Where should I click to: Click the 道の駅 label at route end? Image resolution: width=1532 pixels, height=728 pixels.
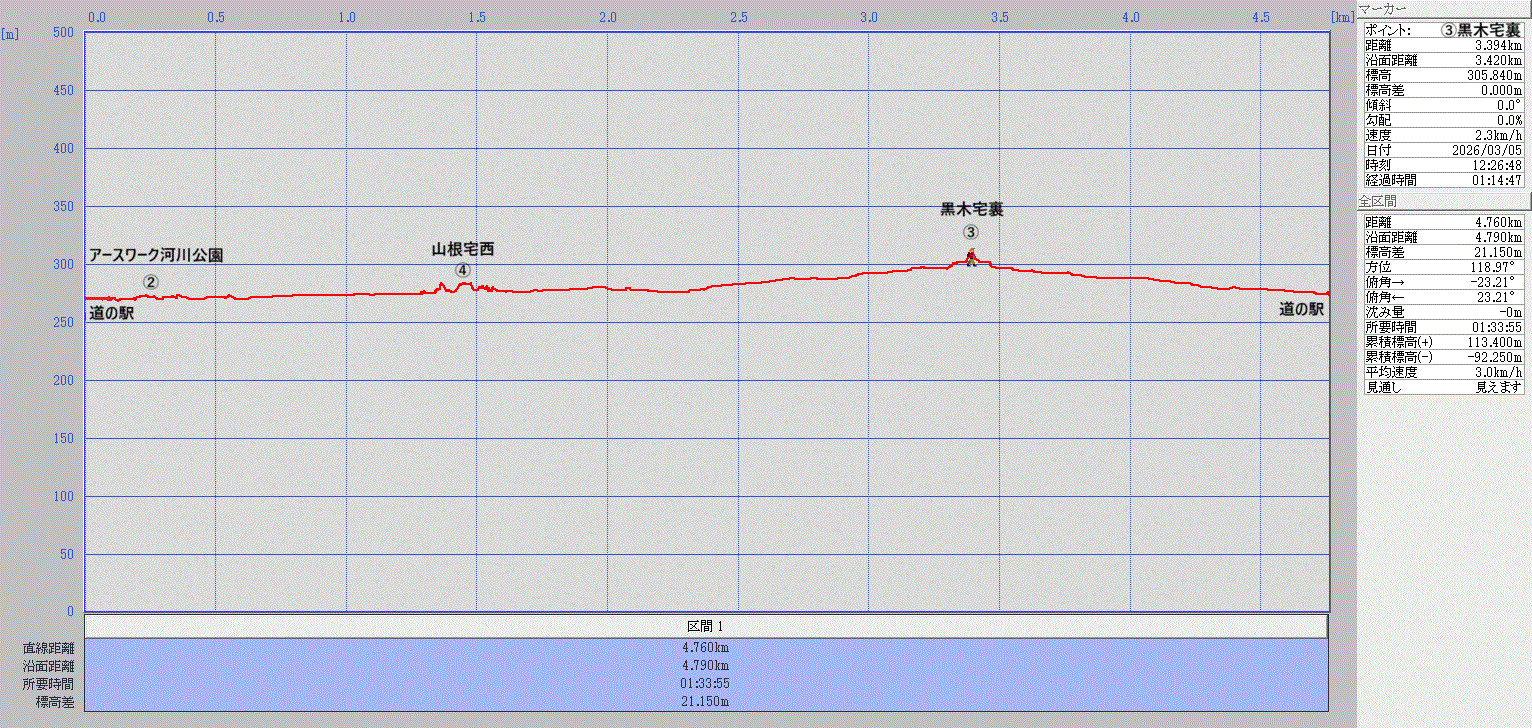(x=1301, y=310)
